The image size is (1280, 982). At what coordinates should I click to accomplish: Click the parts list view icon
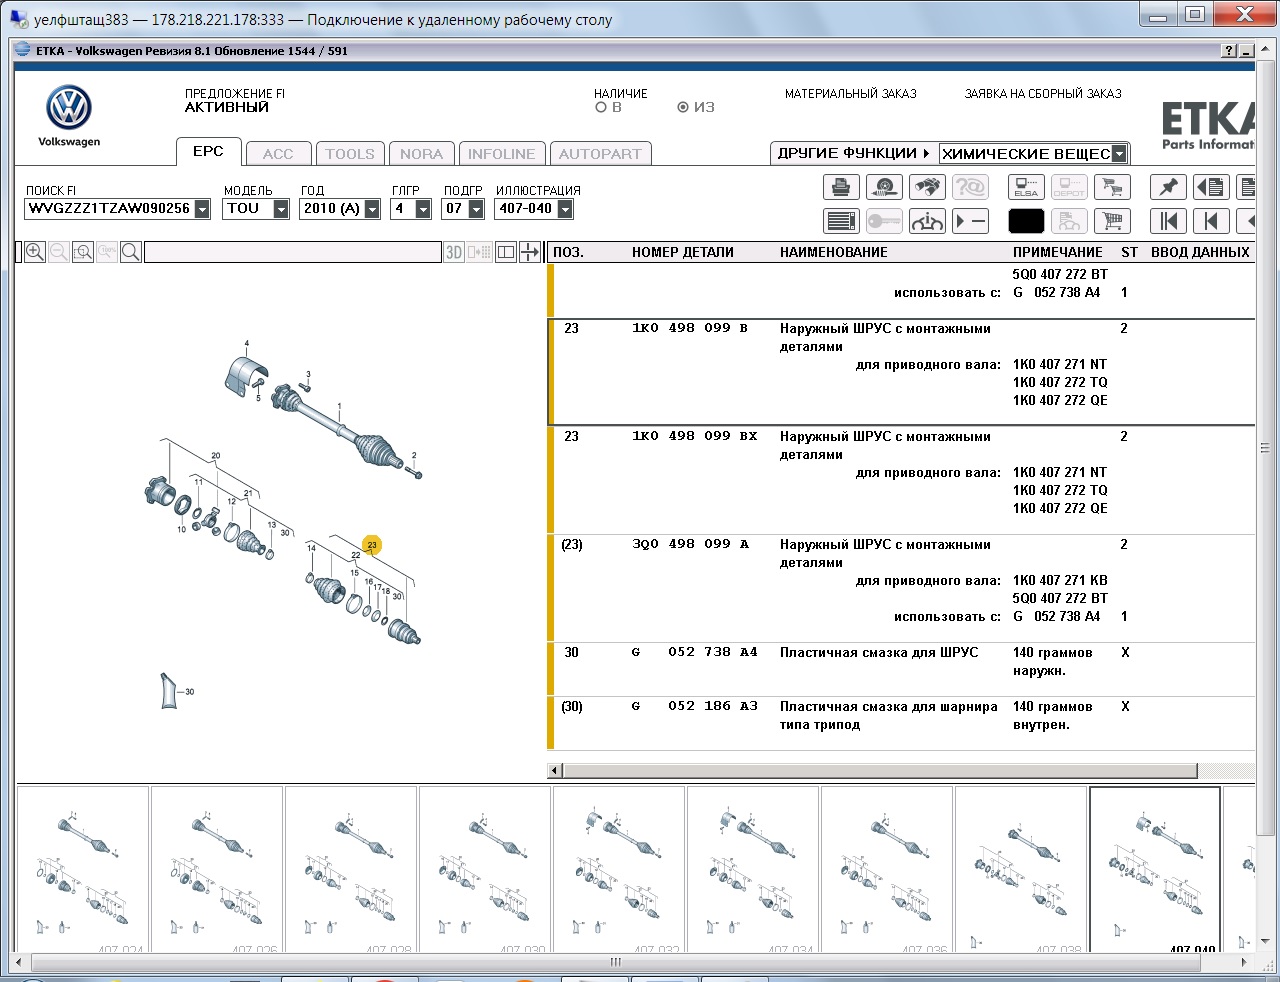841,221
